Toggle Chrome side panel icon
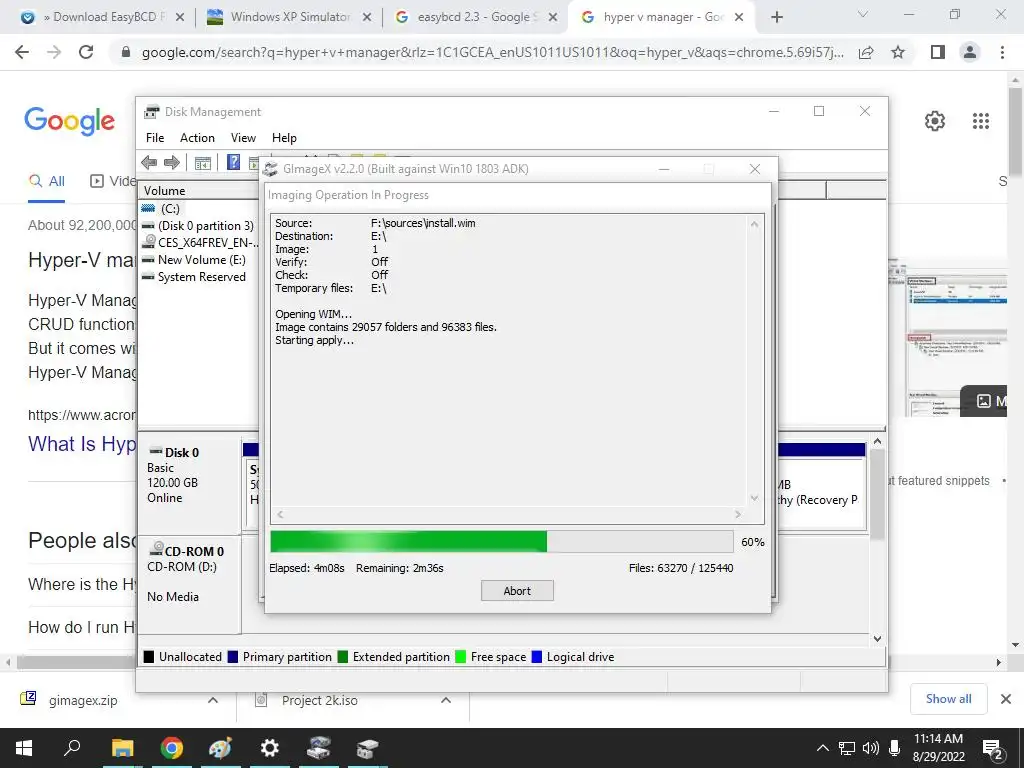The image size is (1024, 768). pos(938,52)
